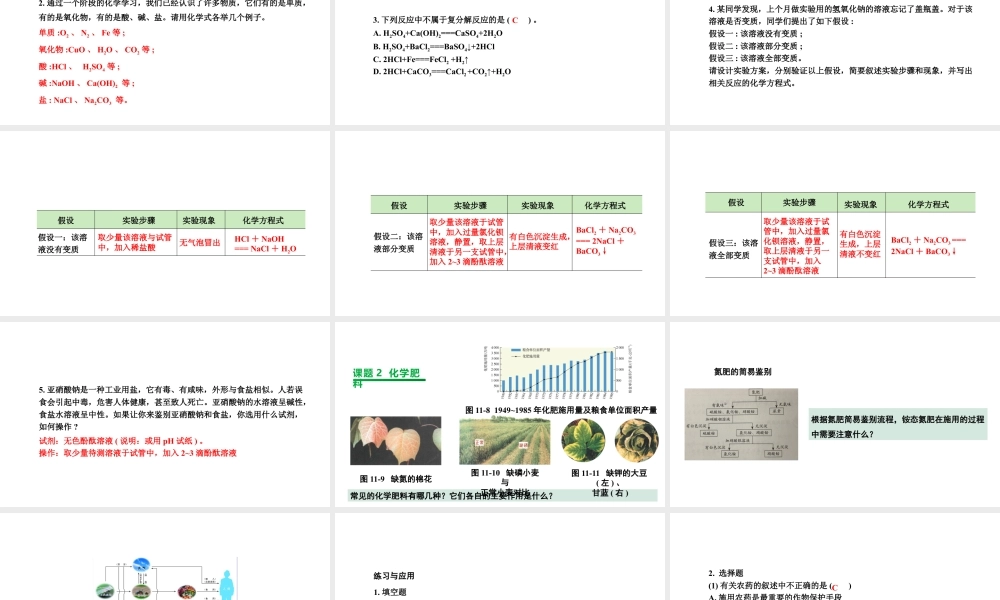The height and width of the screenshot is (600, 1000).
Task: Click the 实验现象 column header
Action: click(x=200, y=219)
